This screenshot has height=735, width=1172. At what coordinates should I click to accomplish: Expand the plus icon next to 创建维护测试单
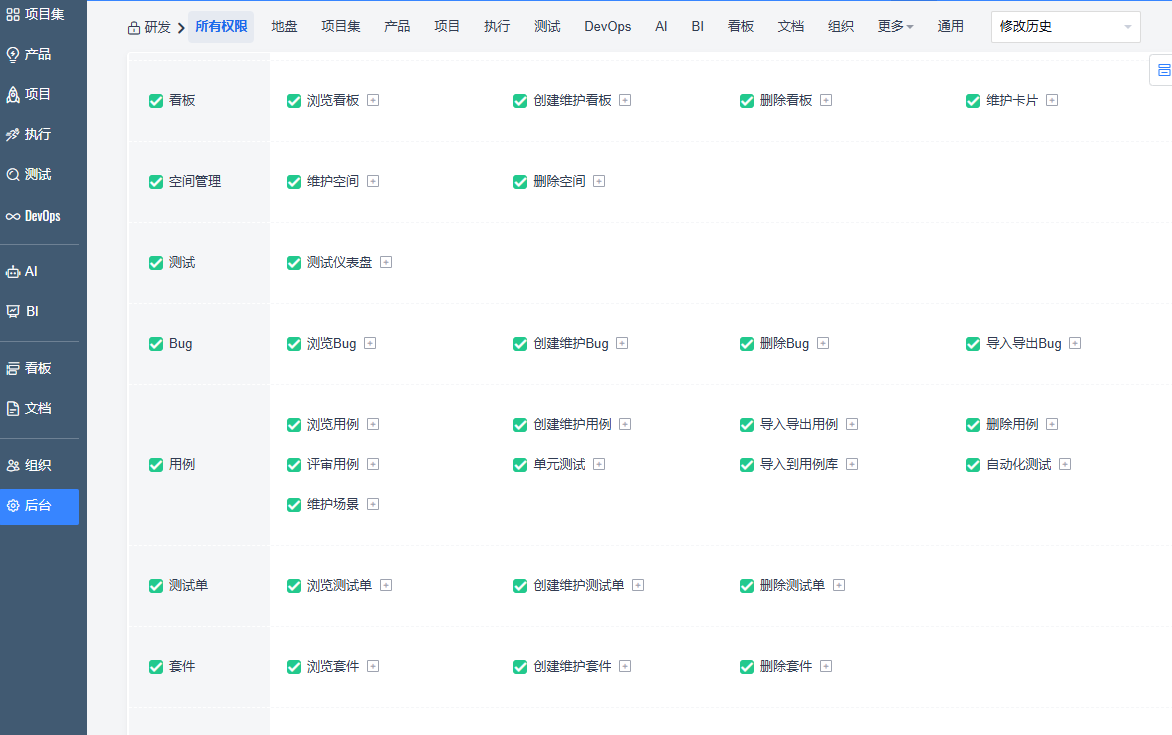638,585
